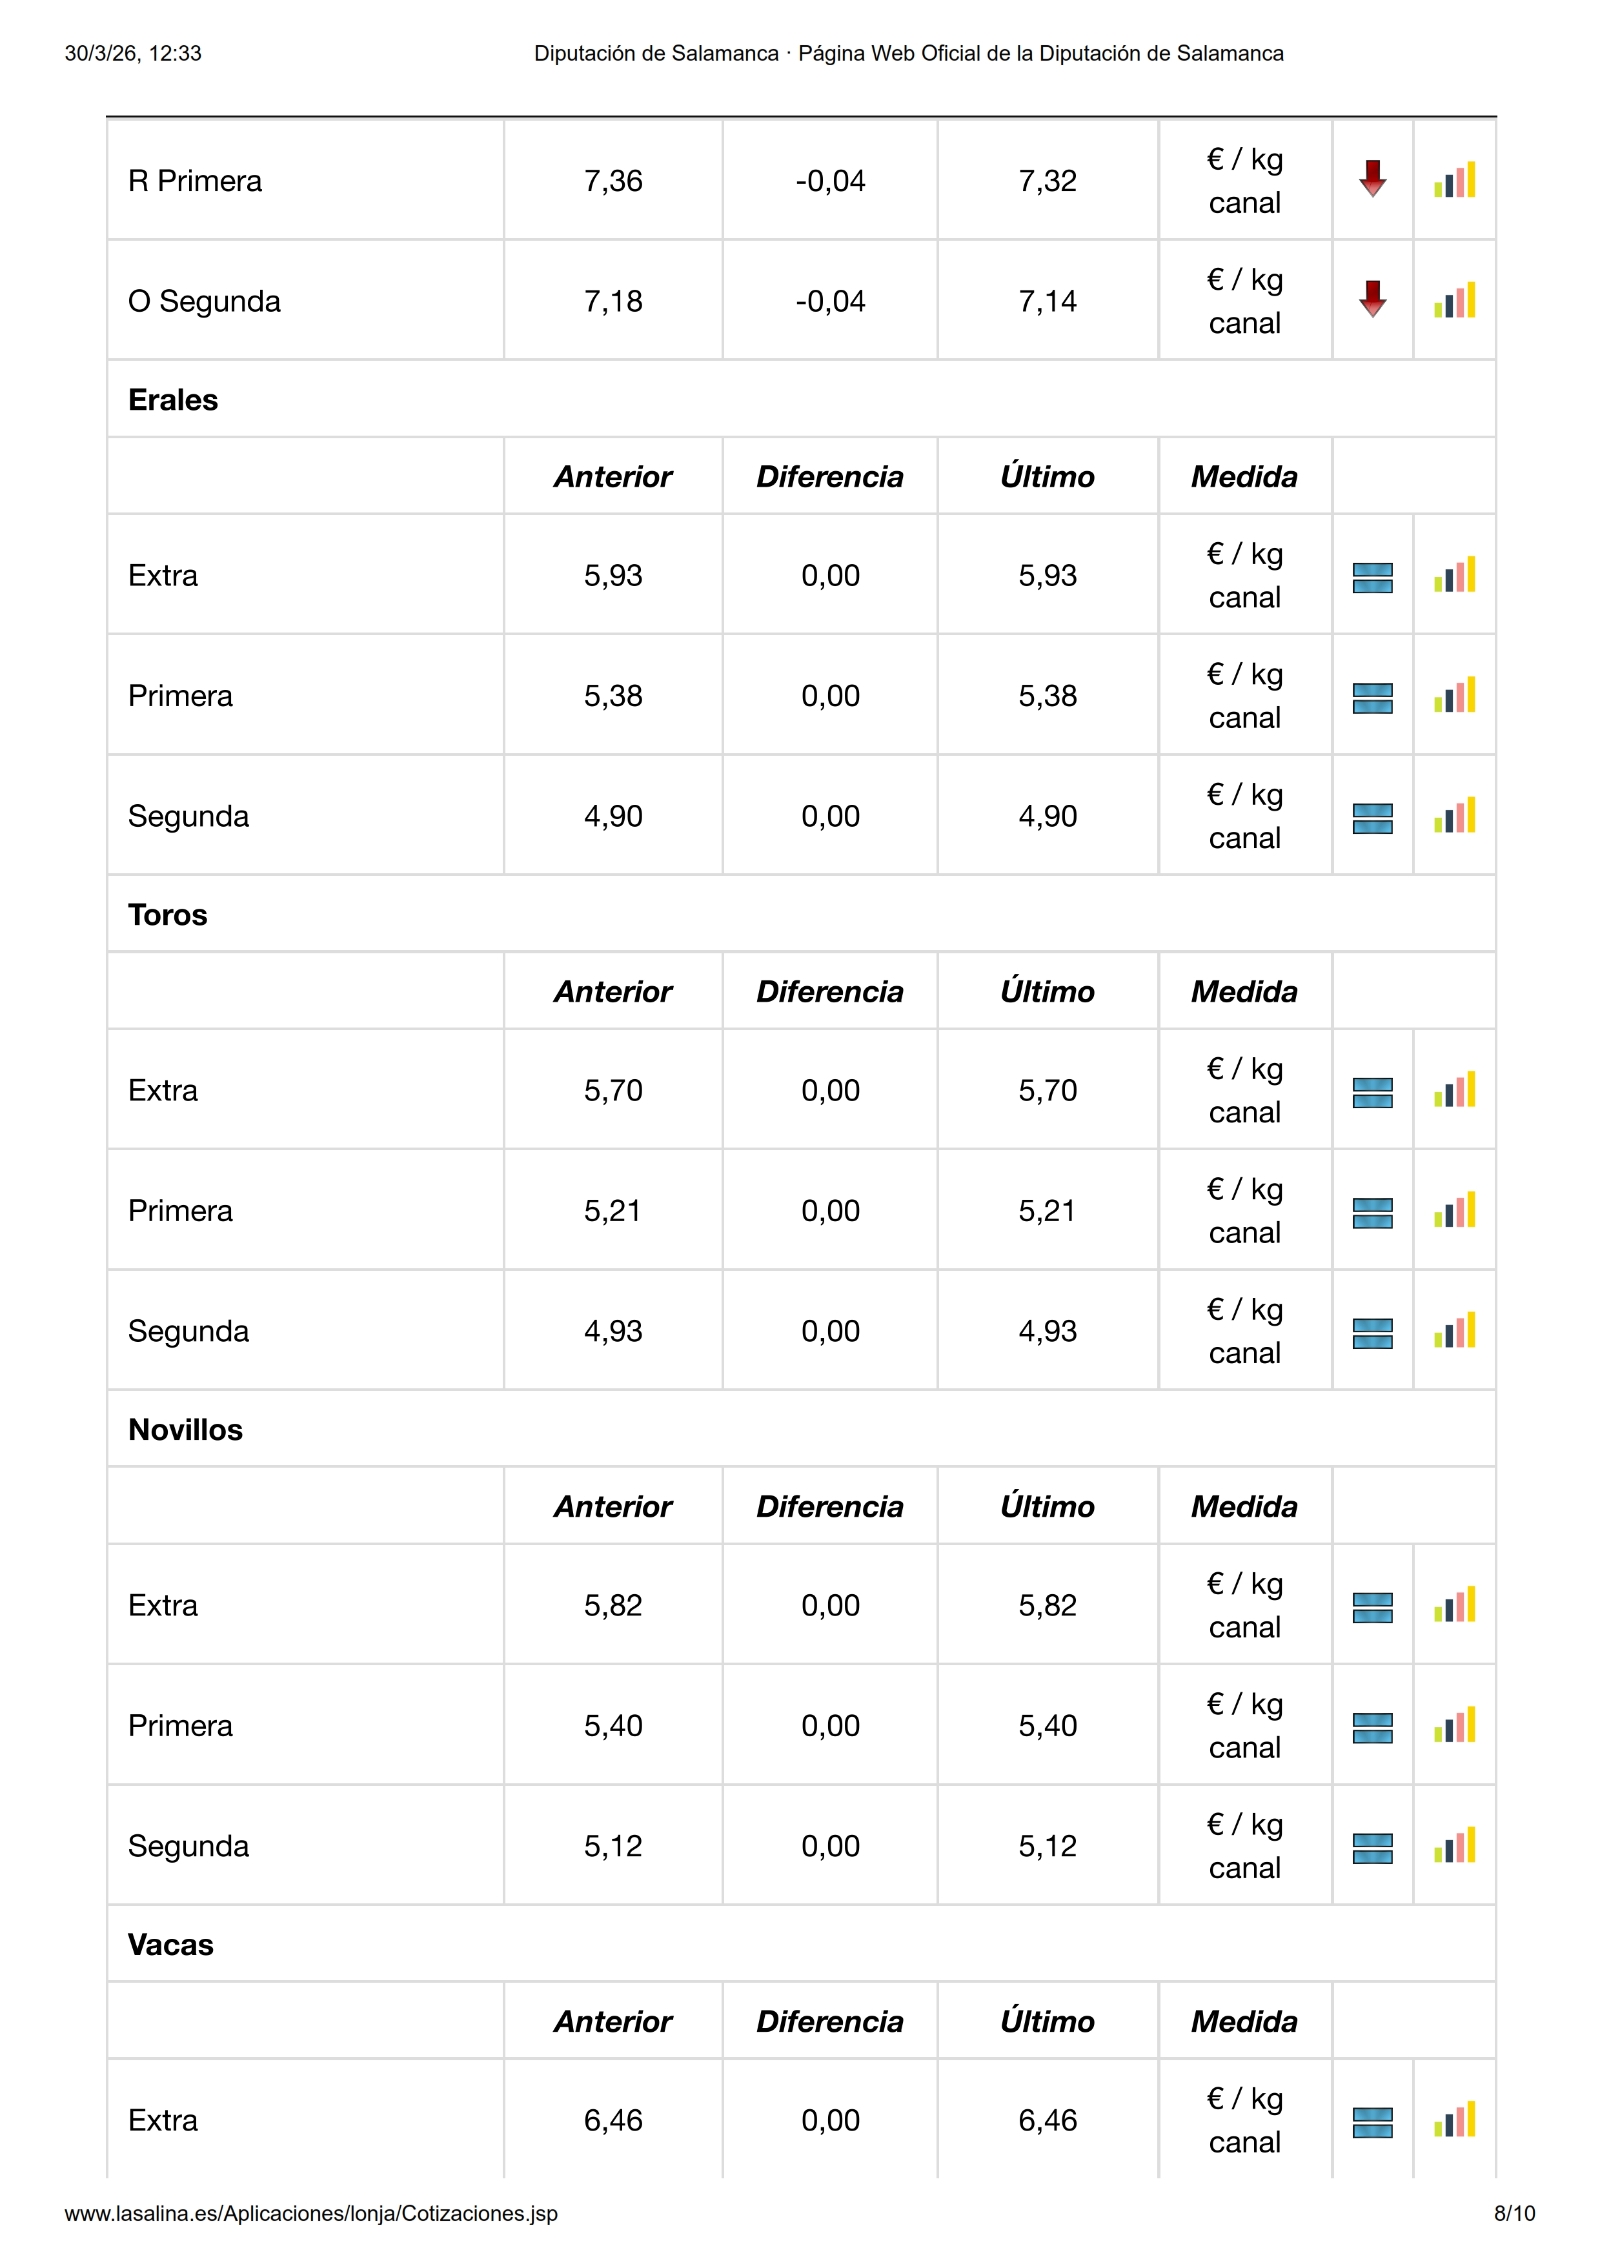Screen dimensions: 1600x2264
Task: Click the Vacas section heading
Action: (171, 1945)
